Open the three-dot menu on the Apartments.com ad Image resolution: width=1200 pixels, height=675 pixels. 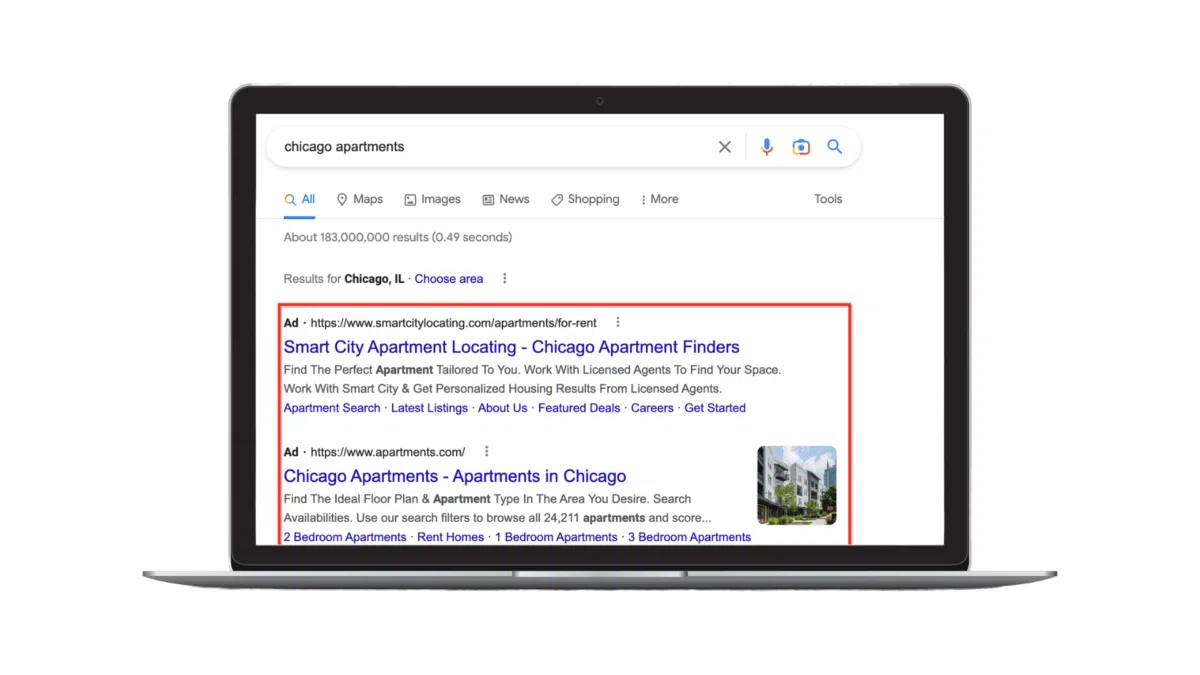coord(486,451)
